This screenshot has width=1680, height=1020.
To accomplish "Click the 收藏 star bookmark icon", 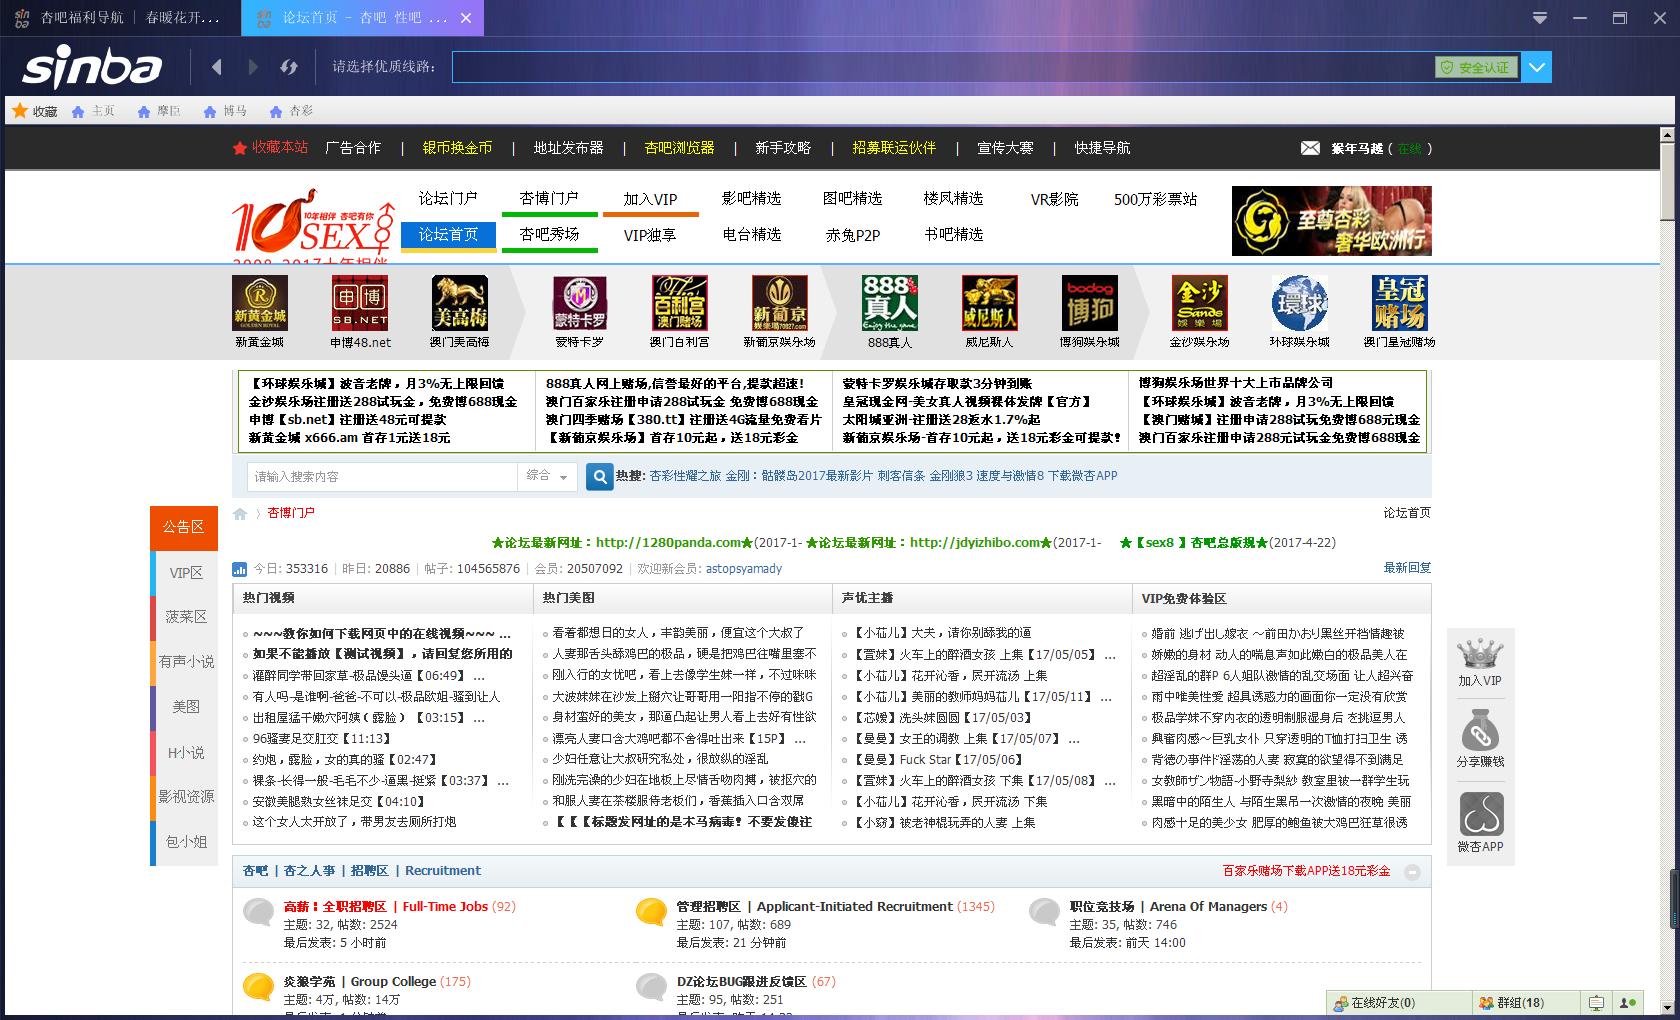I will 21,110.
